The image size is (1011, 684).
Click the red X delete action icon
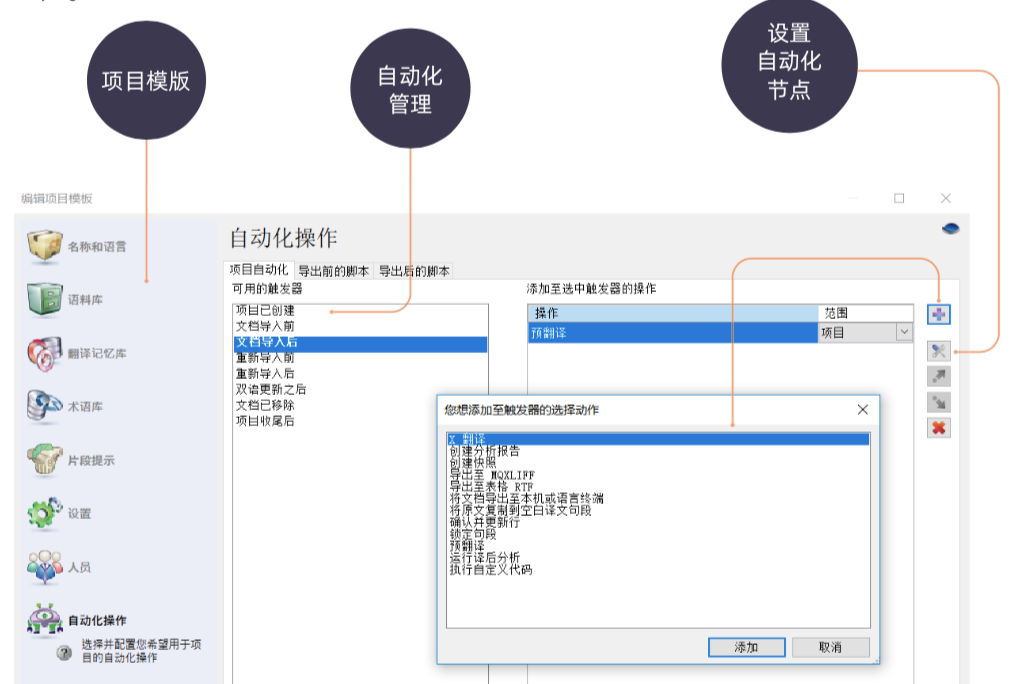(x=938, y=428)
